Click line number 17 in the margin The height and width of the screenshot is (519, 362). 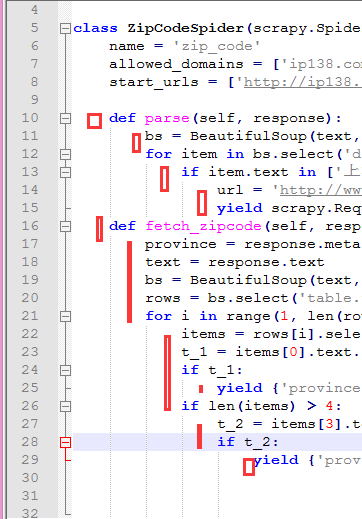click(30, 244)
